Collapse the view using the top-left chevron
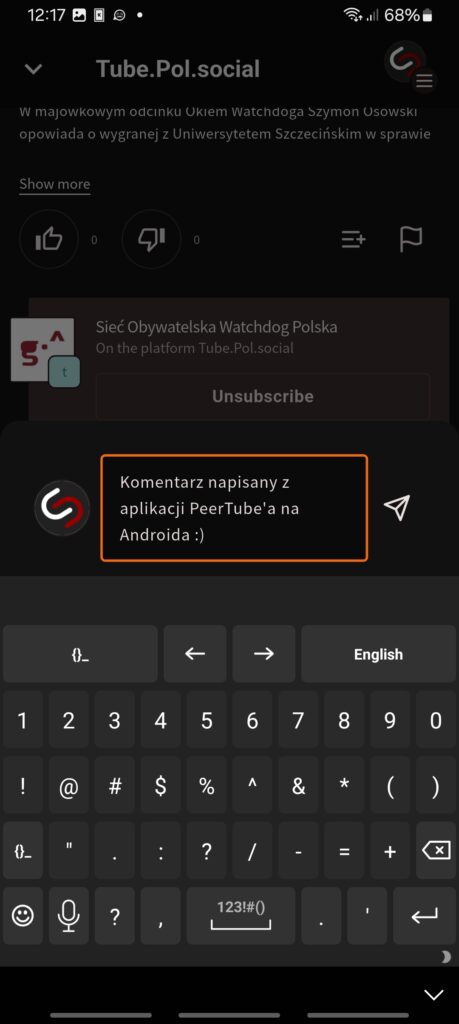This screenshot has height=1024, width=459. pos(33,69)
